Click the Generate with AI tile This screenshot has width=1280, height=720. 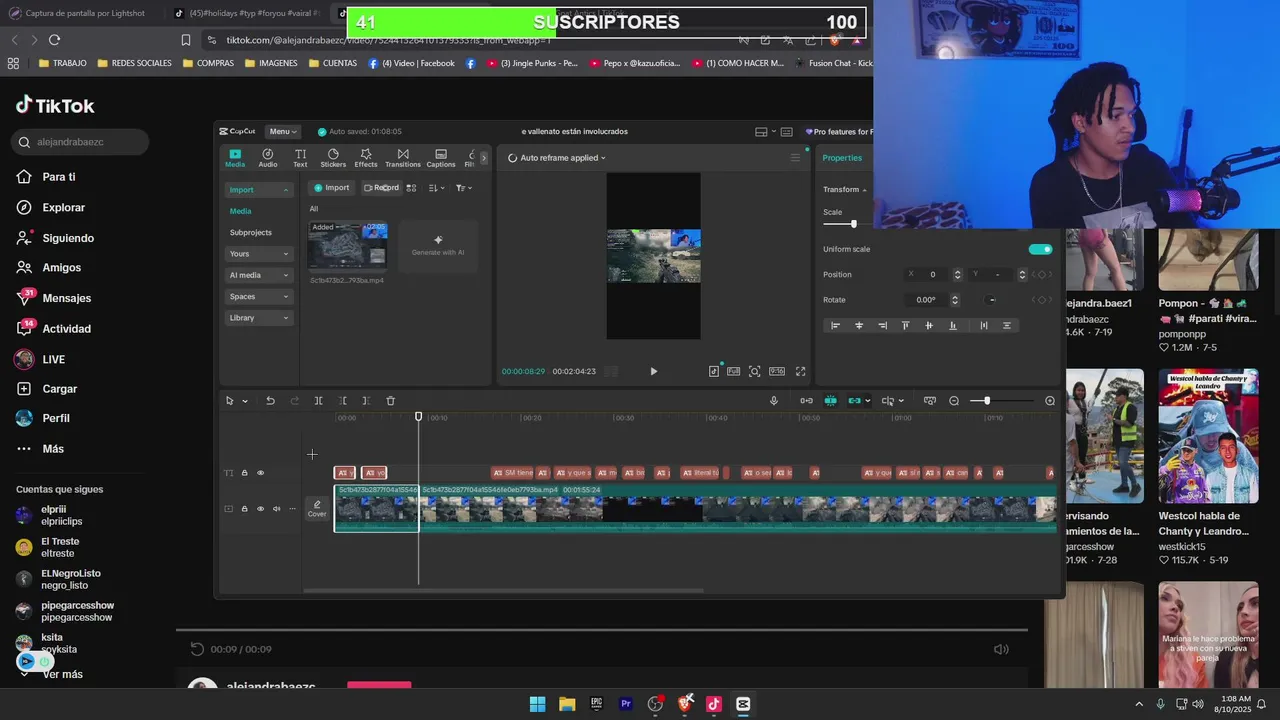point(438,245)
